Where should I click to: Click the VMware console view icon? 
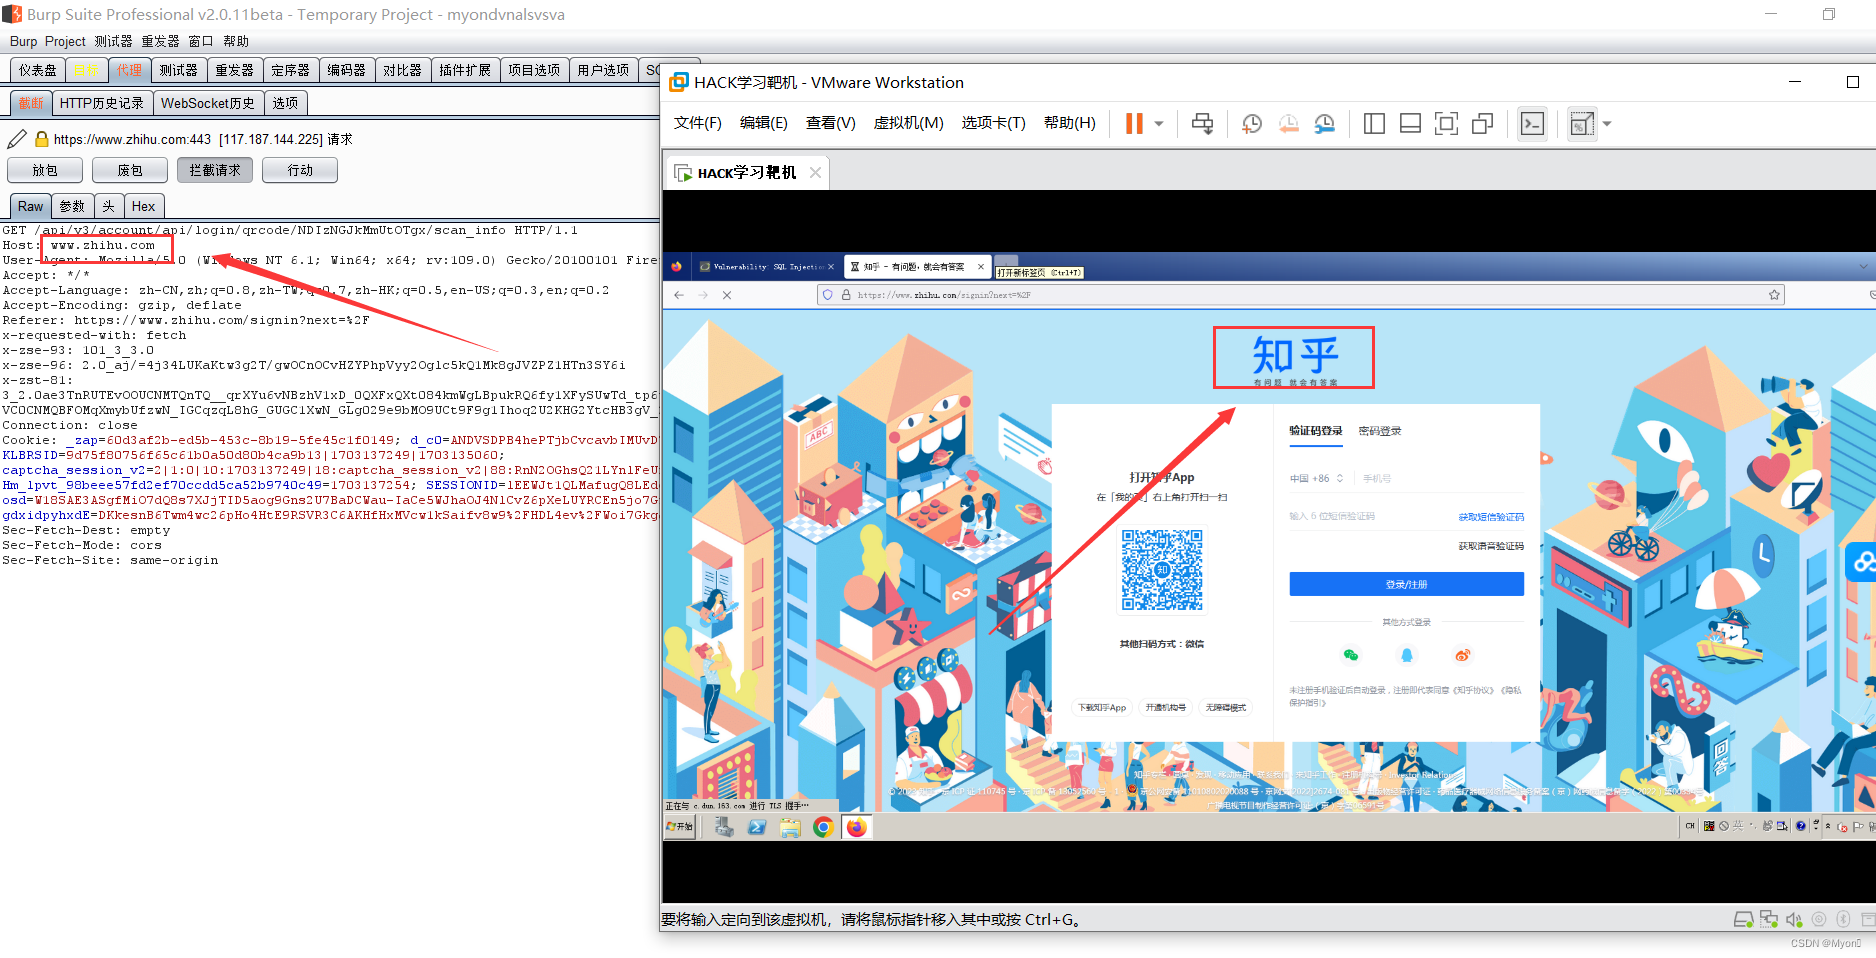[x=1532, y=123]
